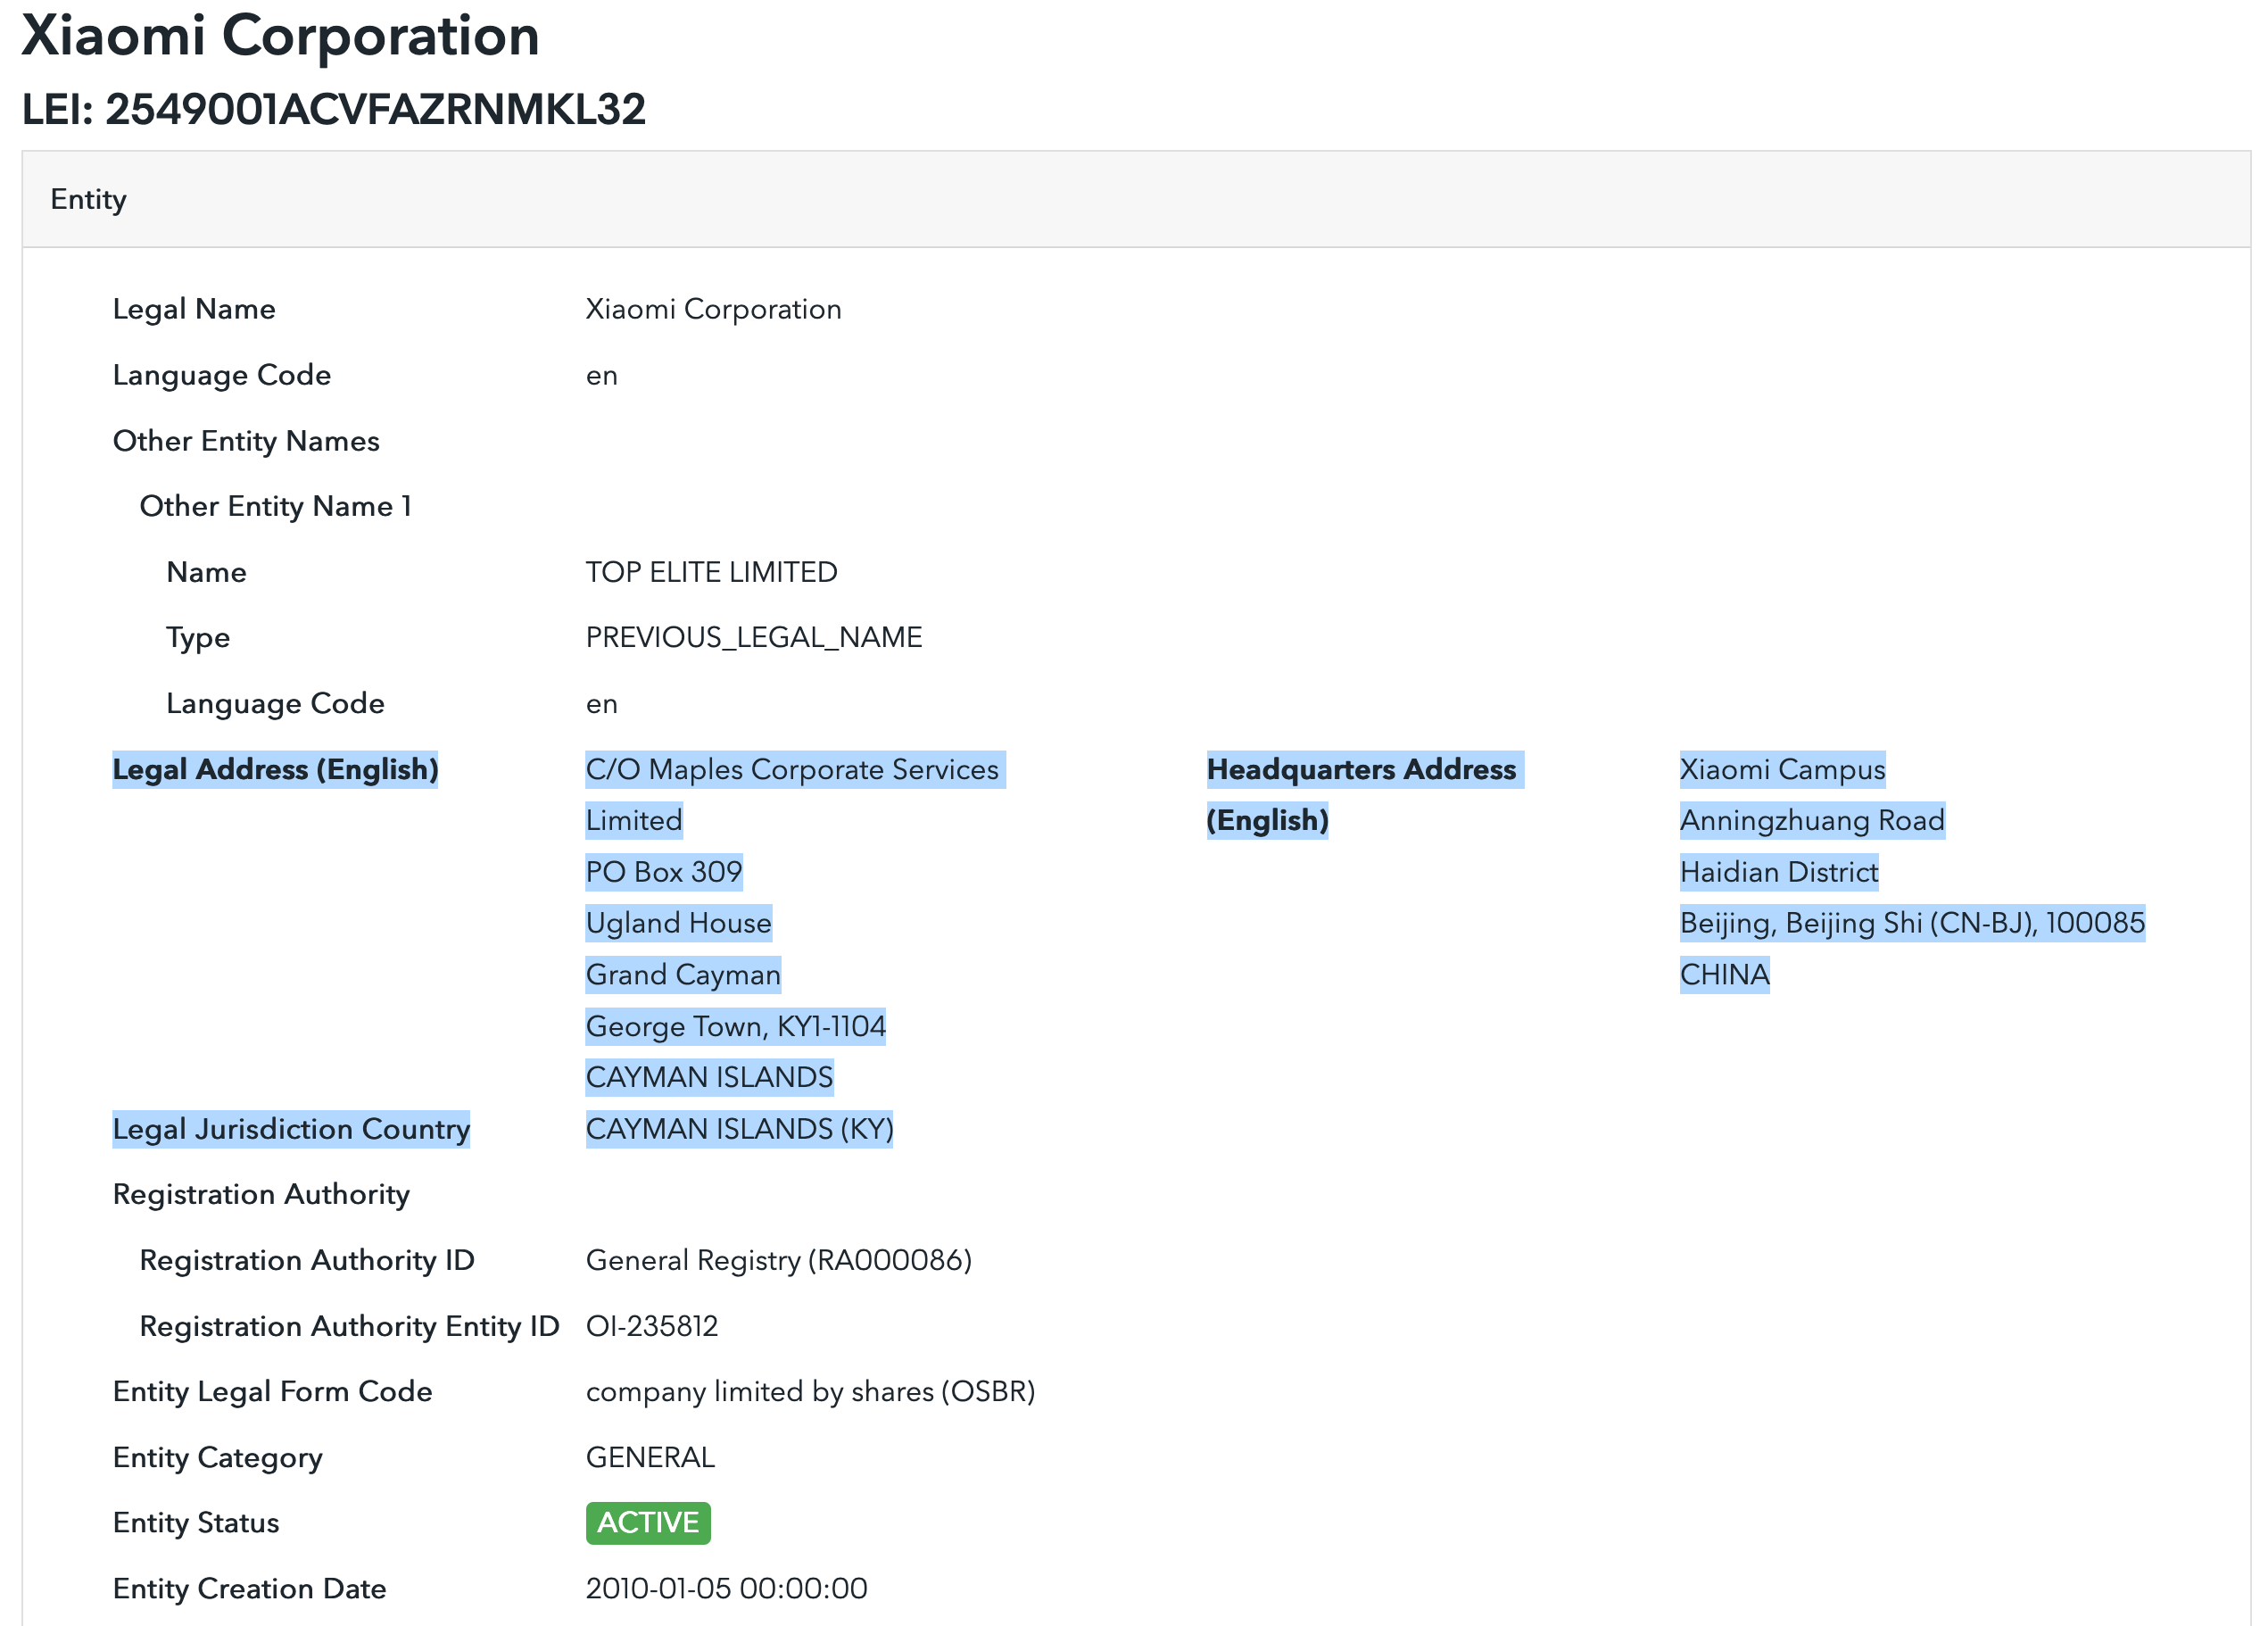The width and height of the screenshot is (2268, 1626).
Task: Click Anningzhuang Road address line
Action: pyautogui.click(x=1813, y=821)
